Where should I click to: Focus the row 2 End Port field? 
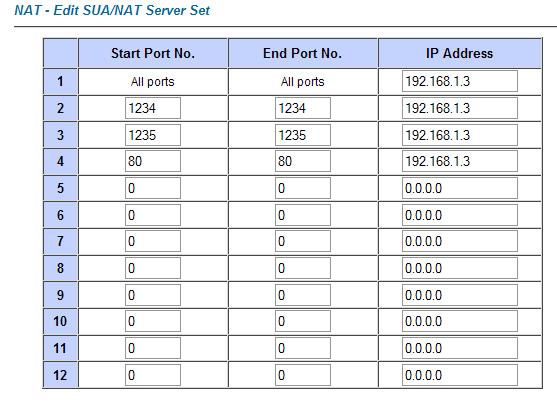[303, 108]
